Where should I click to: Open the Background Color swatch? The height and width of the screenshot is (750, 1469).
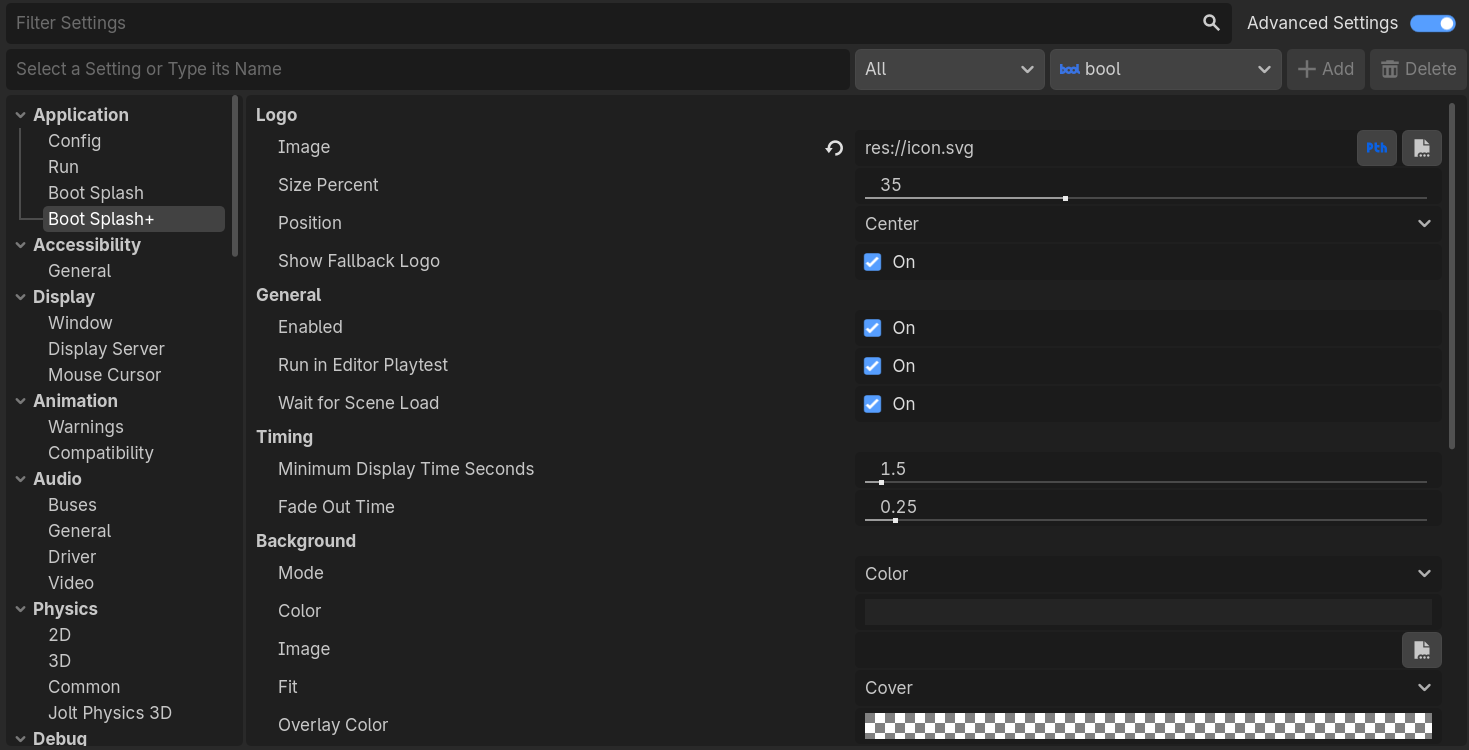click(x=1148, y=612)
